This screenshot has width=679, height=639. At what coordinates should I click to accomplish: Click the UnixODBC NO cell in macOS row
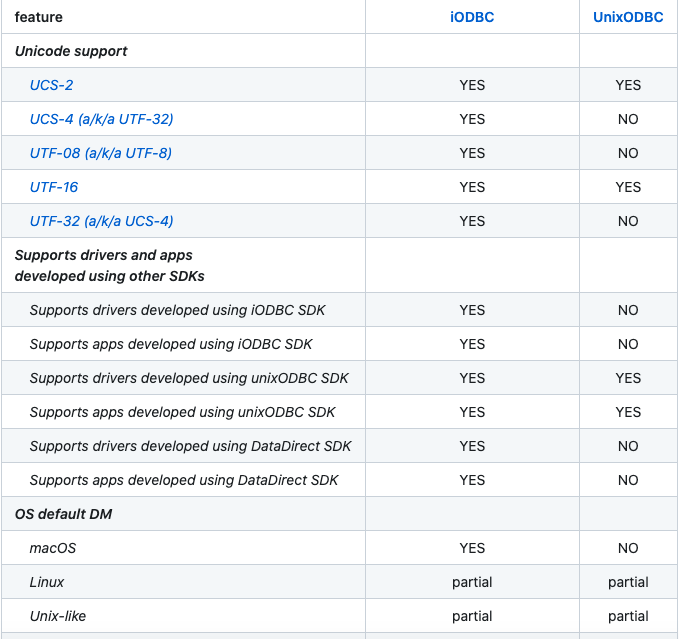(628, 548)
